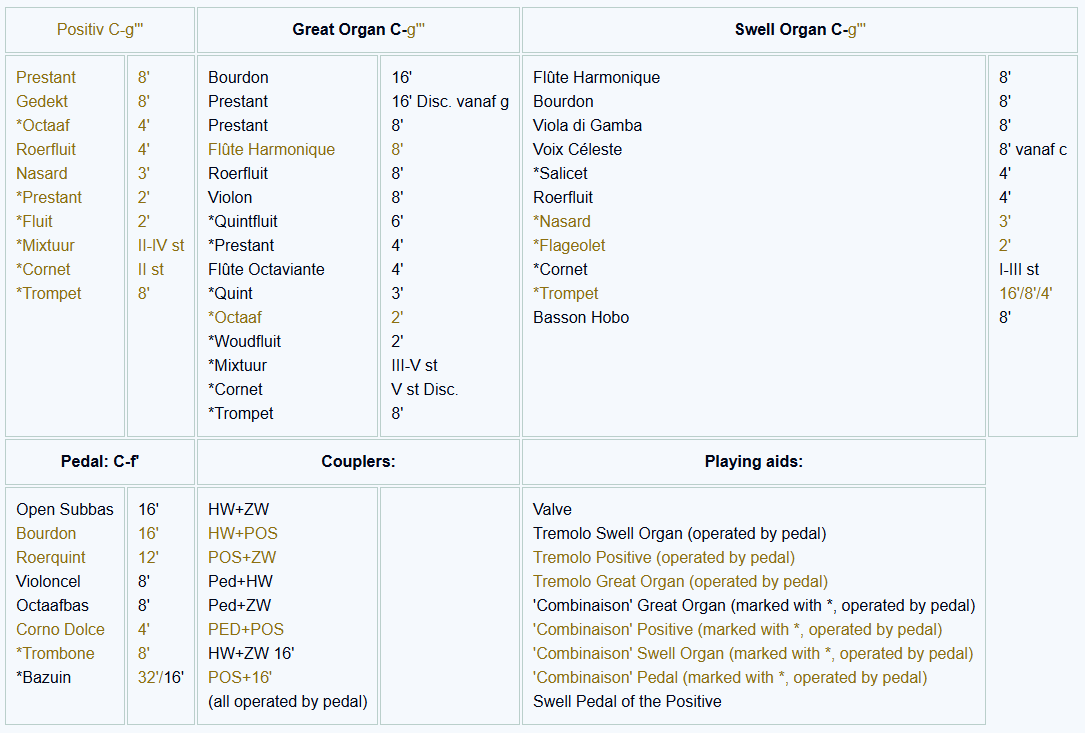Click the Basson Hobo entry

[581, 317]
